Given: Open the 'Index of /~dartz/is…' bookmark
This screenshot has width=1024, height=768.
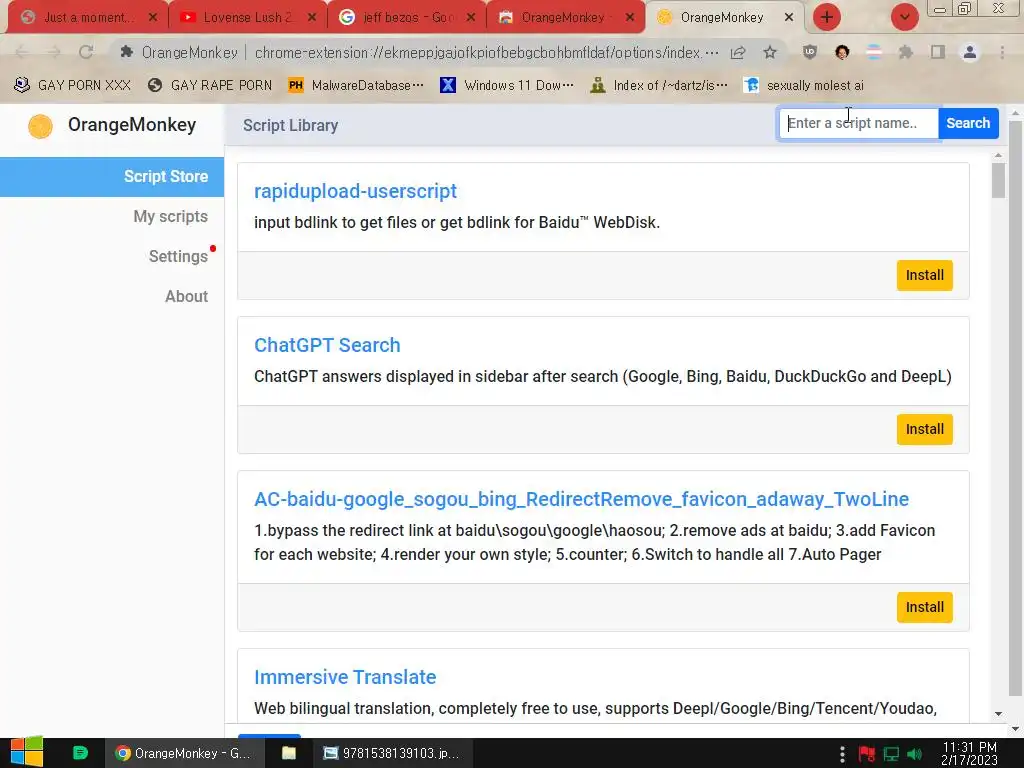Looking at the screenshot, I should [x=658, y=86].
